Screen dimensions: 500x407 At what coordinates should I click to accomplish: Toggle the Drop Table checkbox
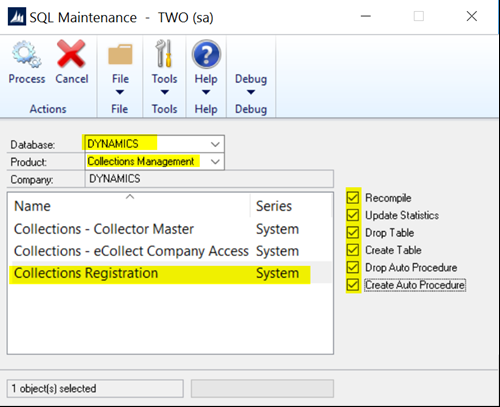coord(353,232)
